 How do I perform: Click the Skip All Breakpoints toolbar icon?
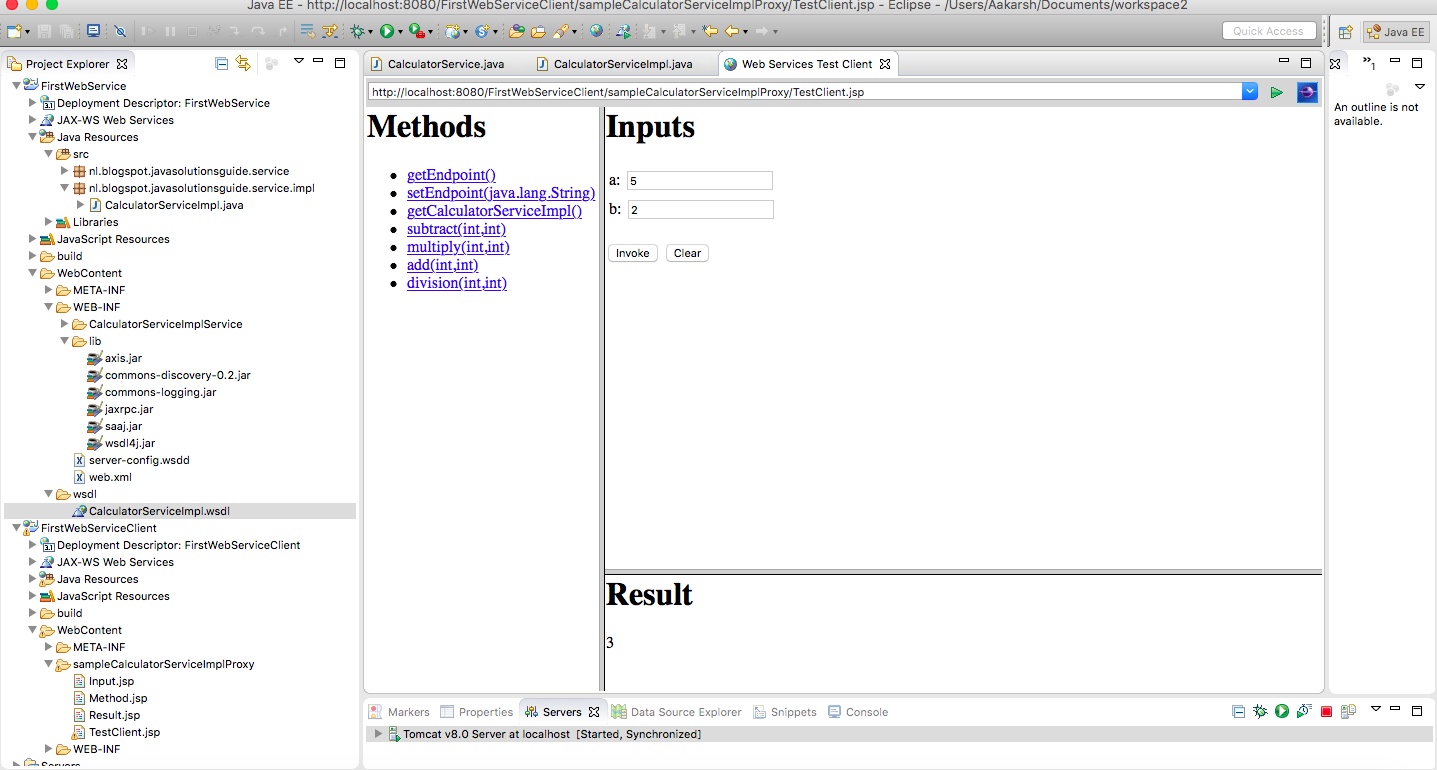pos(120,31)
